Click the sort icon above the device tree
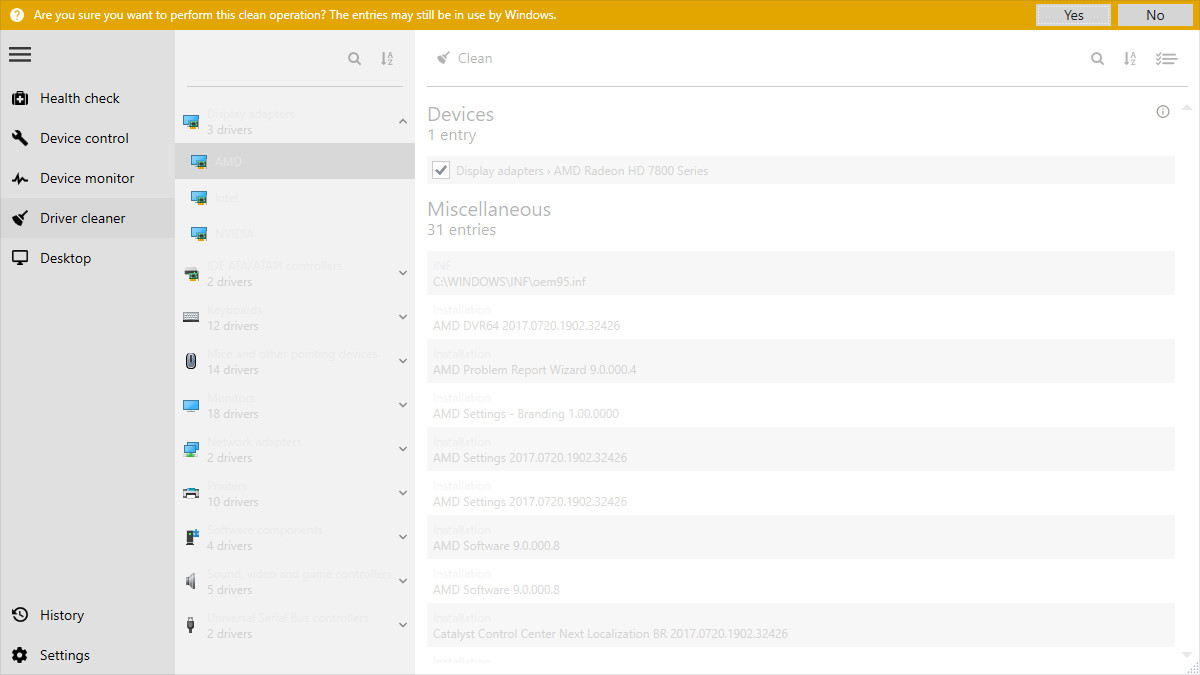This screenshot has width=1200, height=675. coord(387,58)
